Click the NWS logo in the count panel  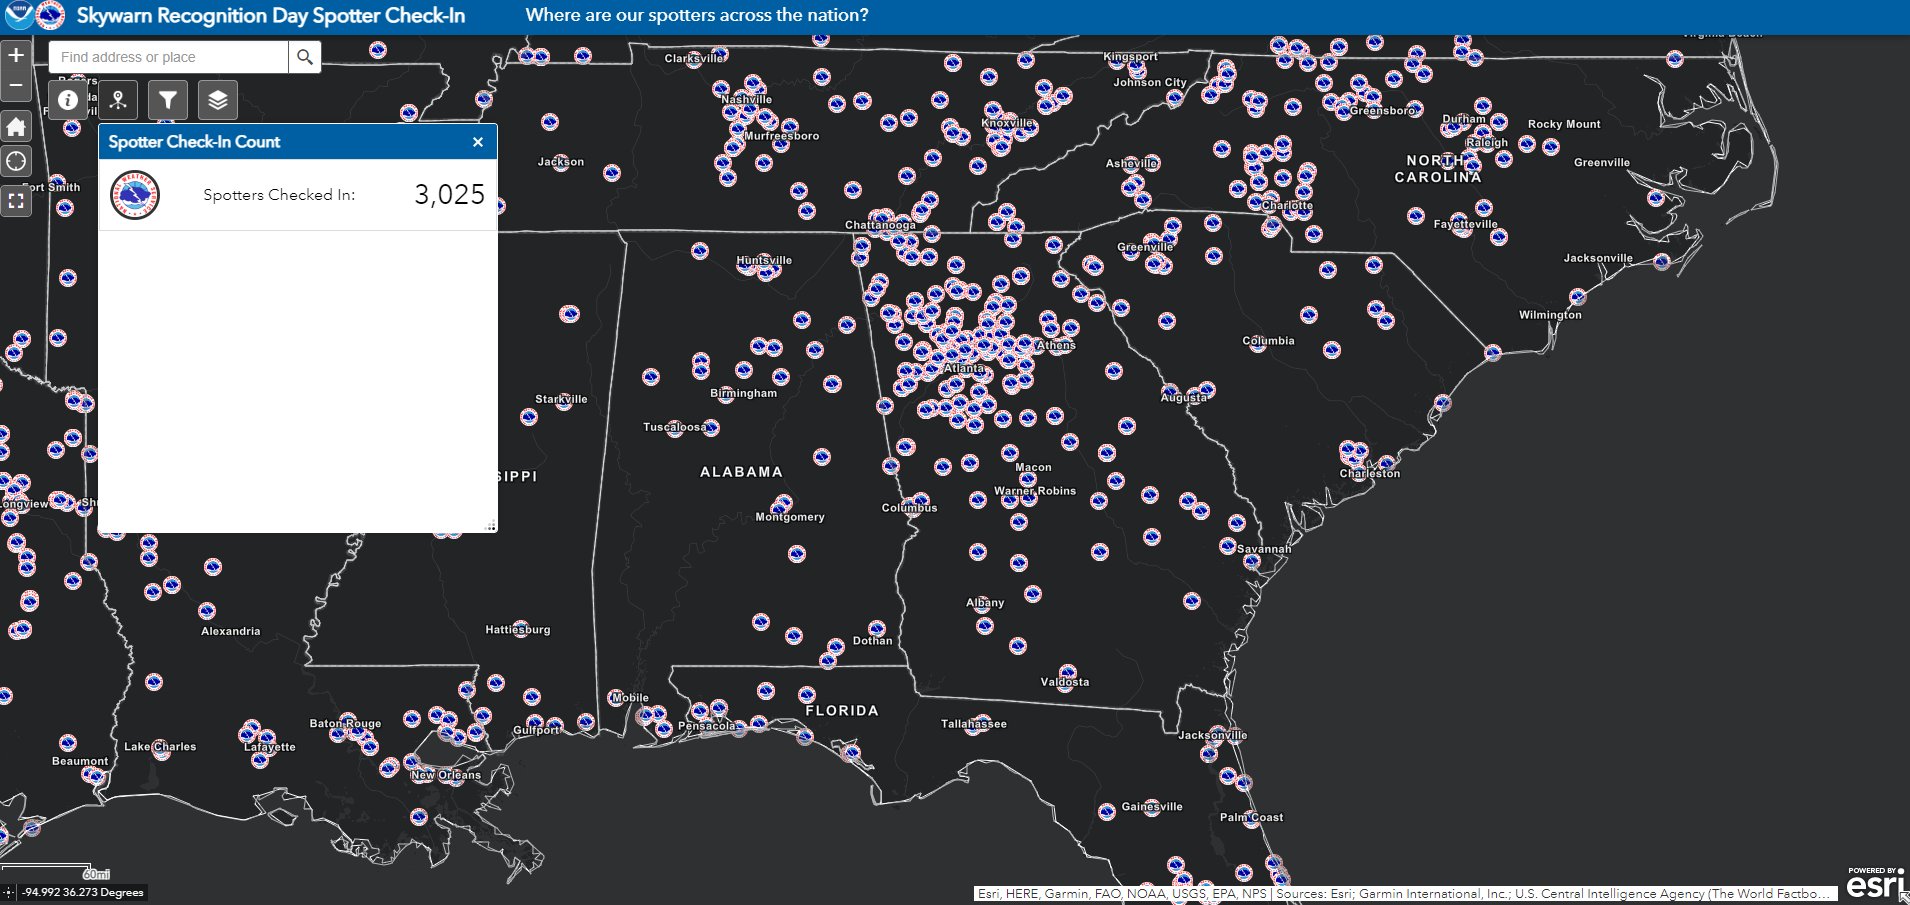tap(135, 195)
